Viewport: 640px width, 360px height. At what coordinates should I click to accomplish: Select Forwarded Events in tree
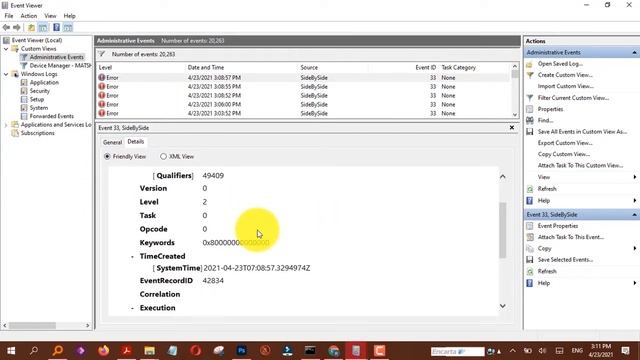coord(51,116)
